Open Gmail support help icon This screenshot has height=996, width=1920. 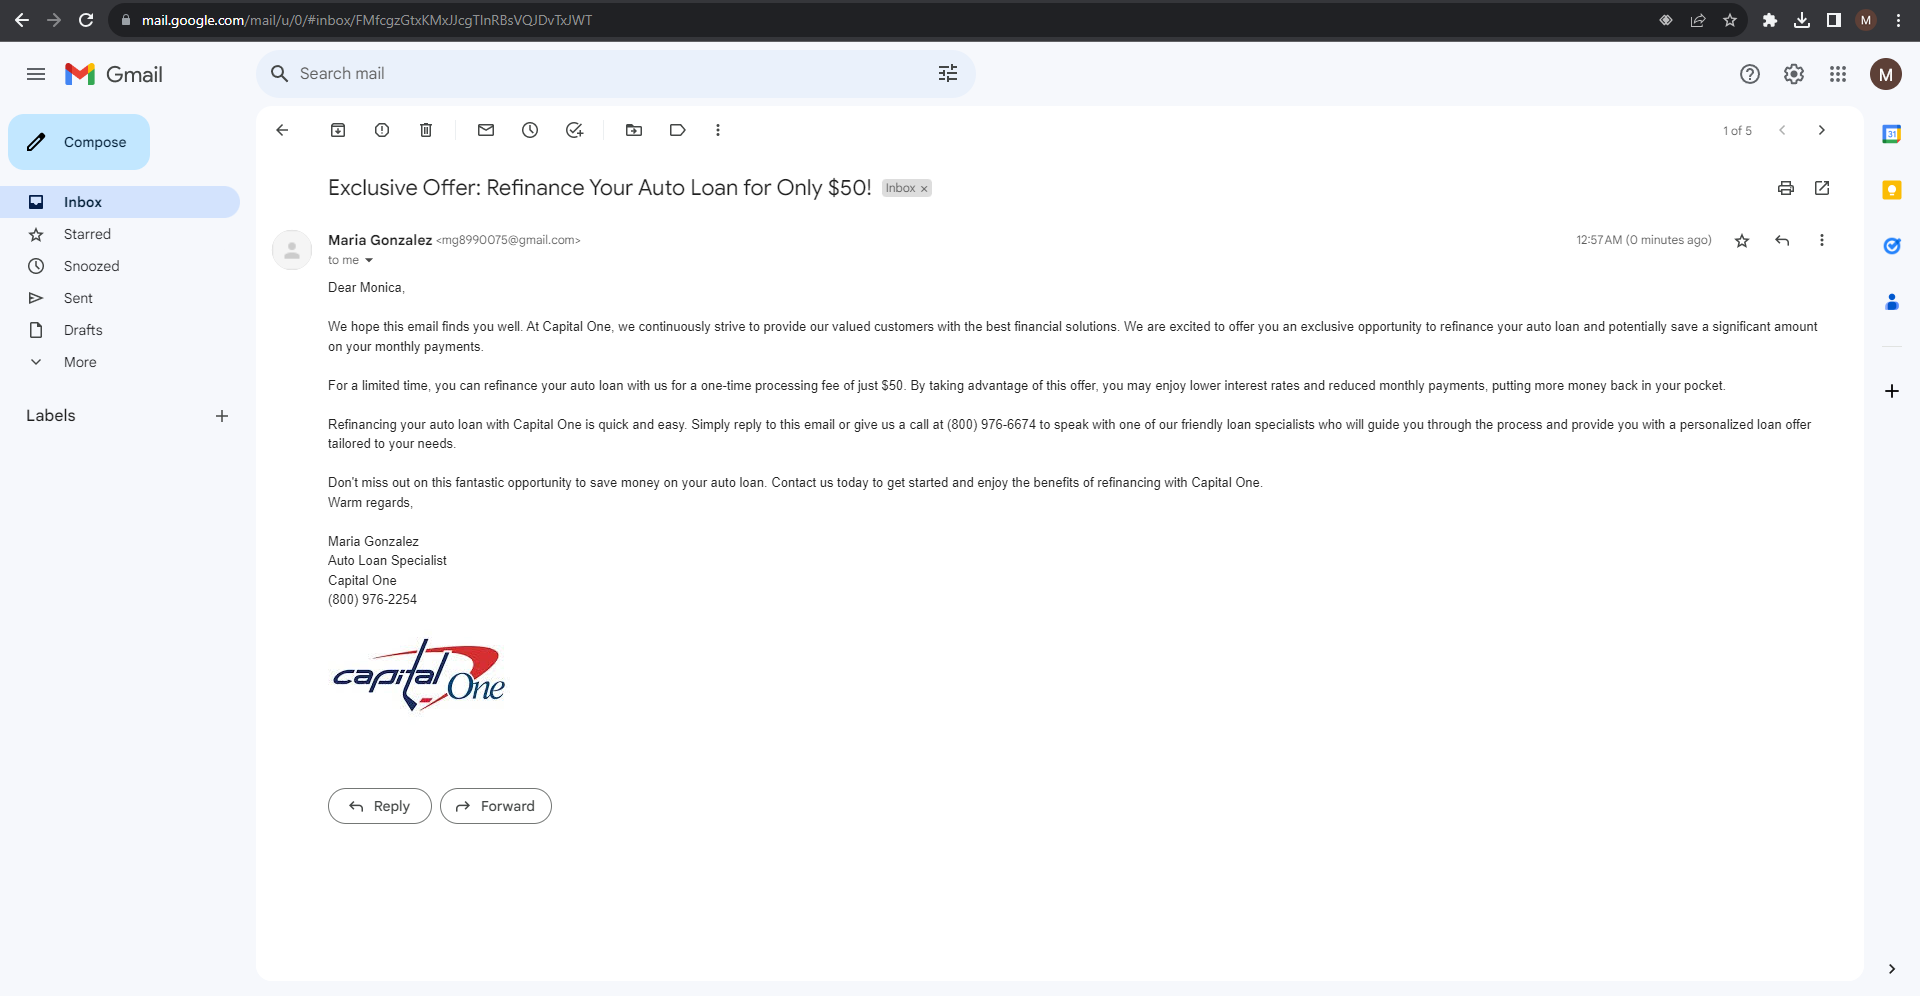tap(1750, 74)
